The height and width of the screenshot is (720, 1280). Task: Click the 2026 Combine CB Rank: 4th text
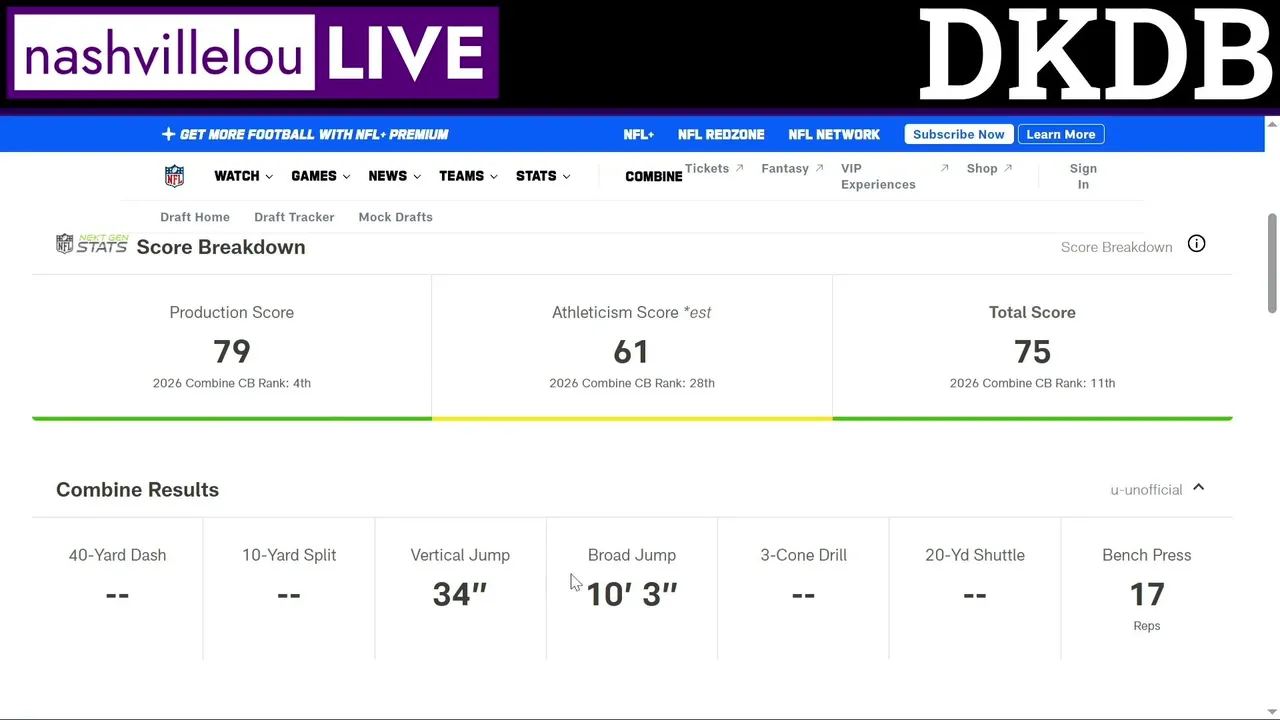[x=232, y=383]
